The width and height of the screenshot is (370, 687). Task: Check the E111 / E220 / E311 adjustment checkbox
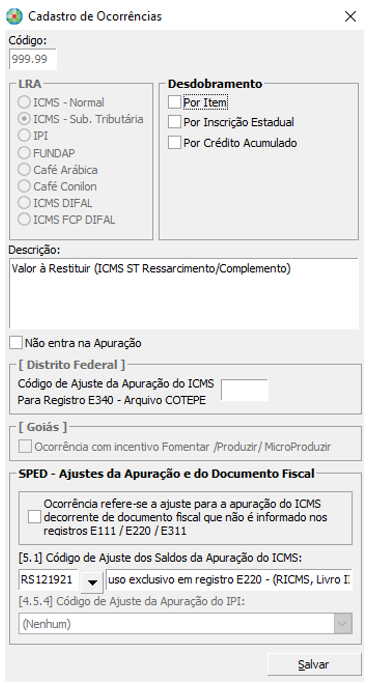(34, 517)
